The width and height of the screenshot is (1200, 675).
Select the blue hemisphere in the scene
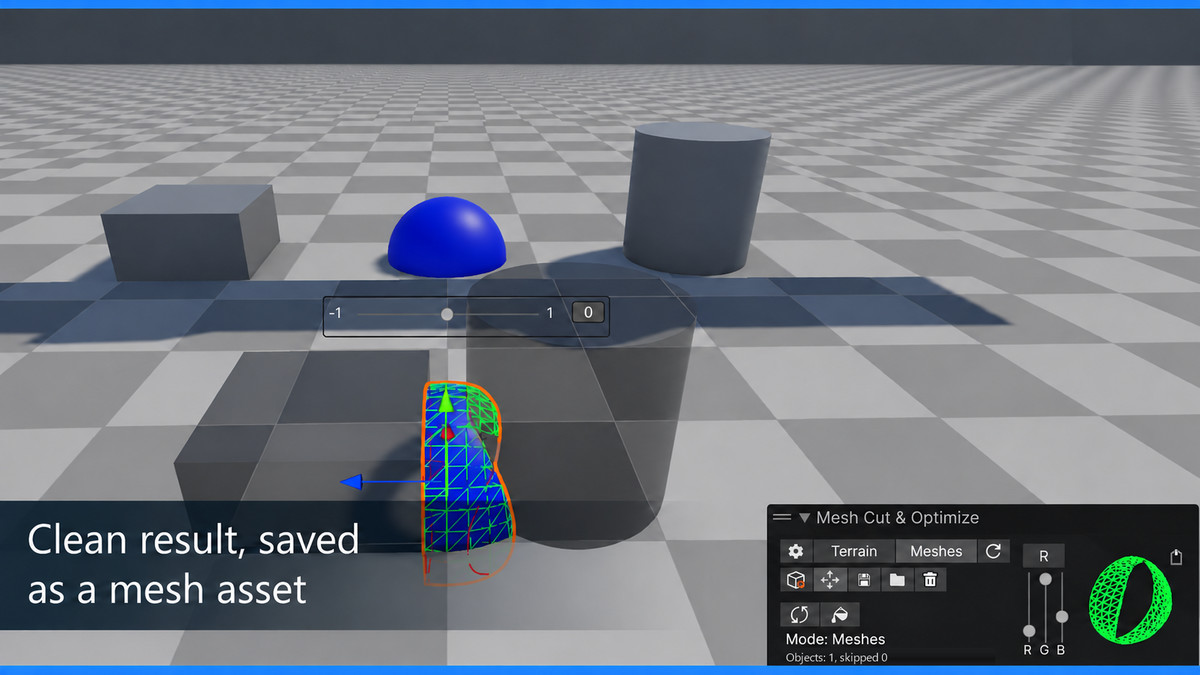[x=447, y=237]
